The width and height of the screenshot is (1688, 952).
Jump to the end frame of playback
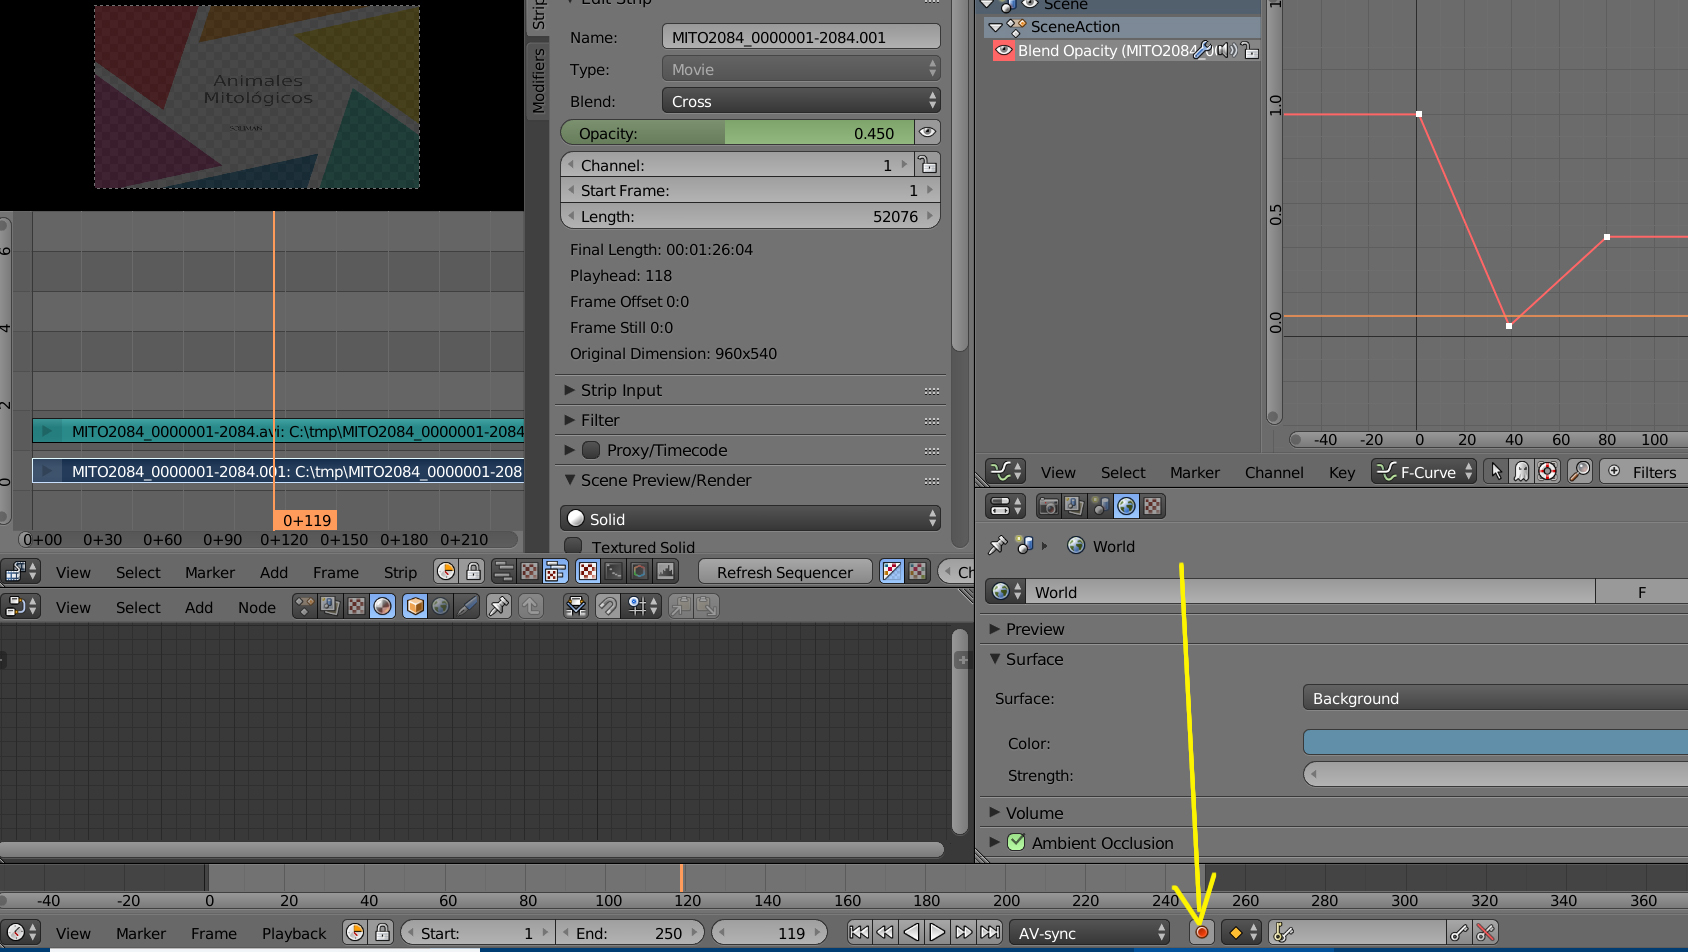click(x=990, y=932)
